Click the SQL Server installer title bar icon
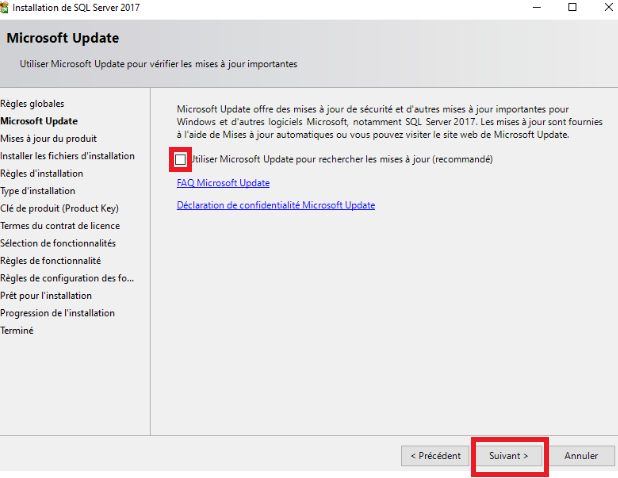Image resolution: width=618 pixels, height=478 pixels. point(4,7)
